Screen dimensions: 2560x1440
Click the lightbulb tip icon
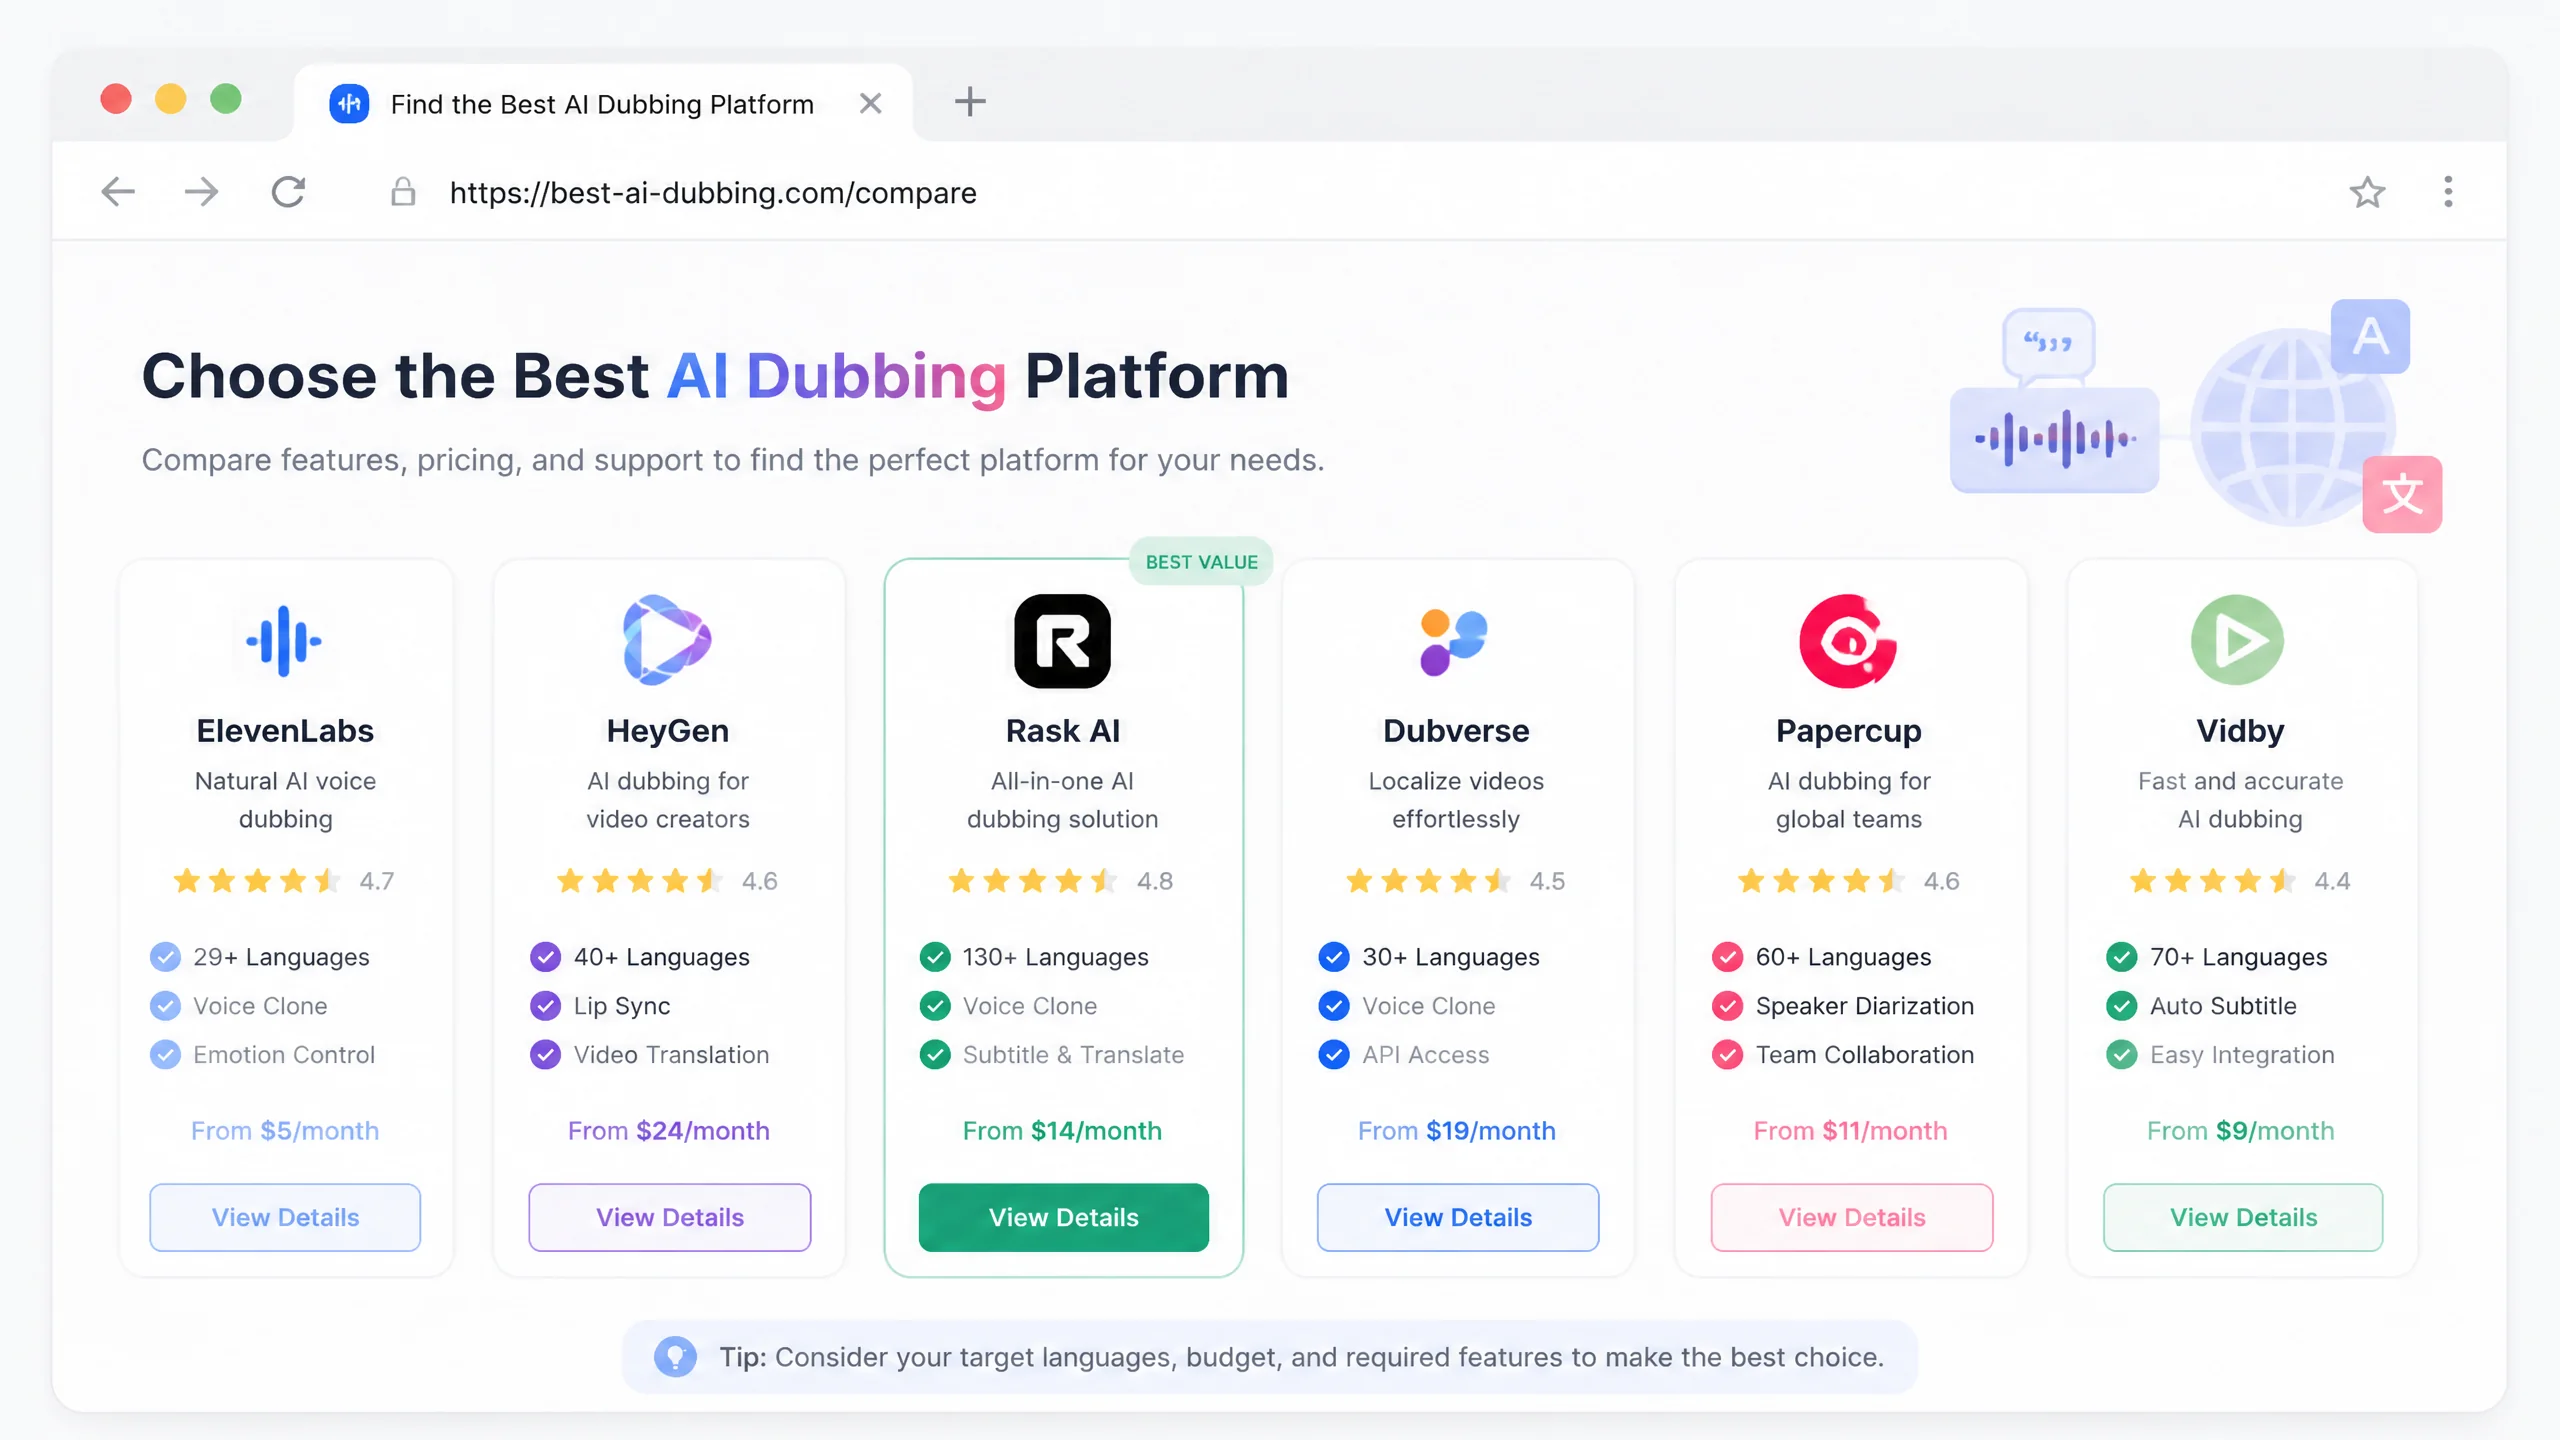coord(675,1357)
